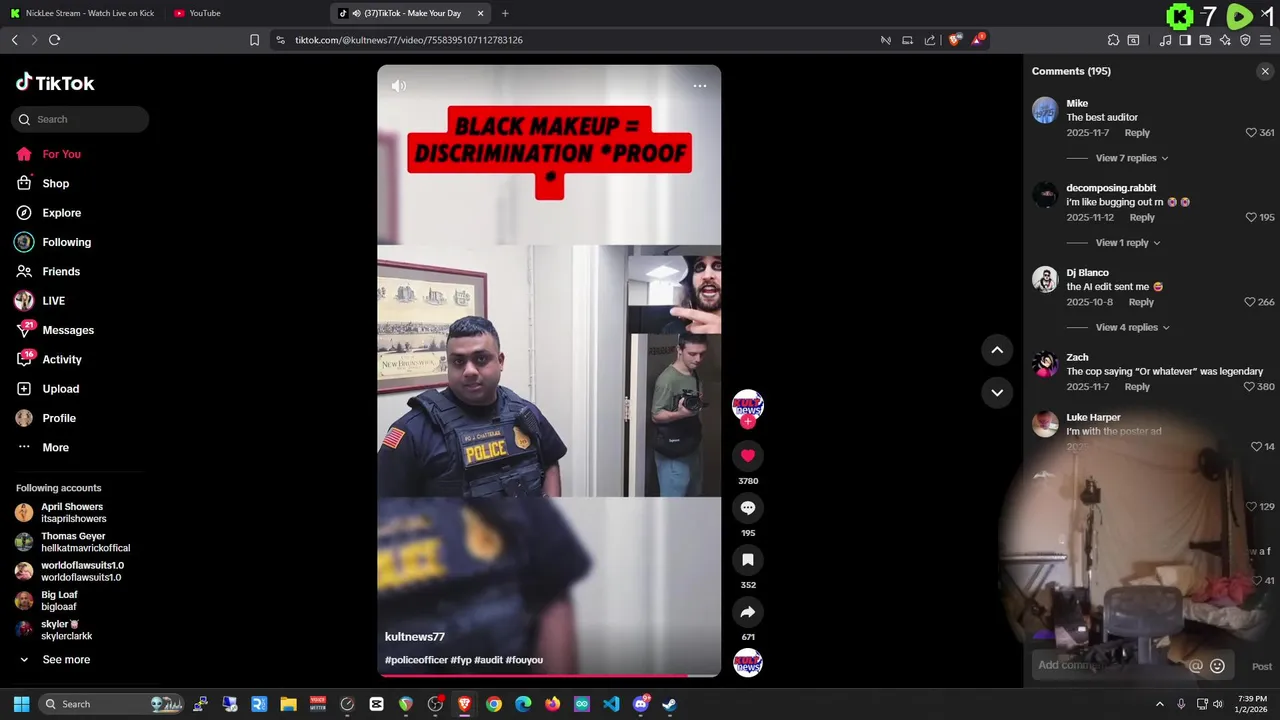
Task: Expand View 7 replies under Mike
Action: 1132,158
